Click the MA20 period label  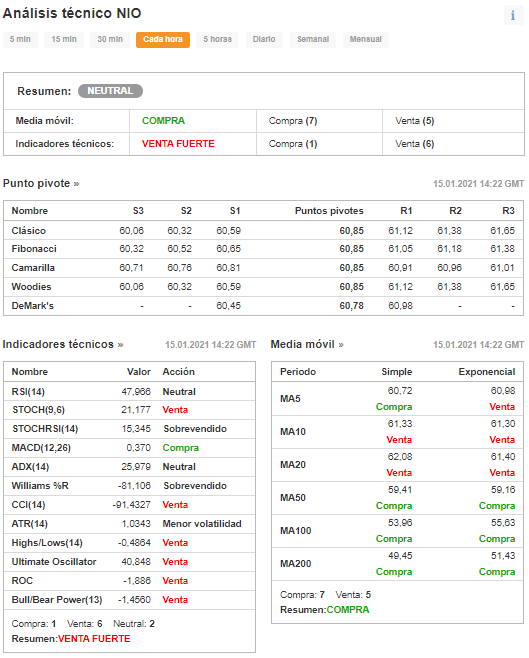coord(293,465)
